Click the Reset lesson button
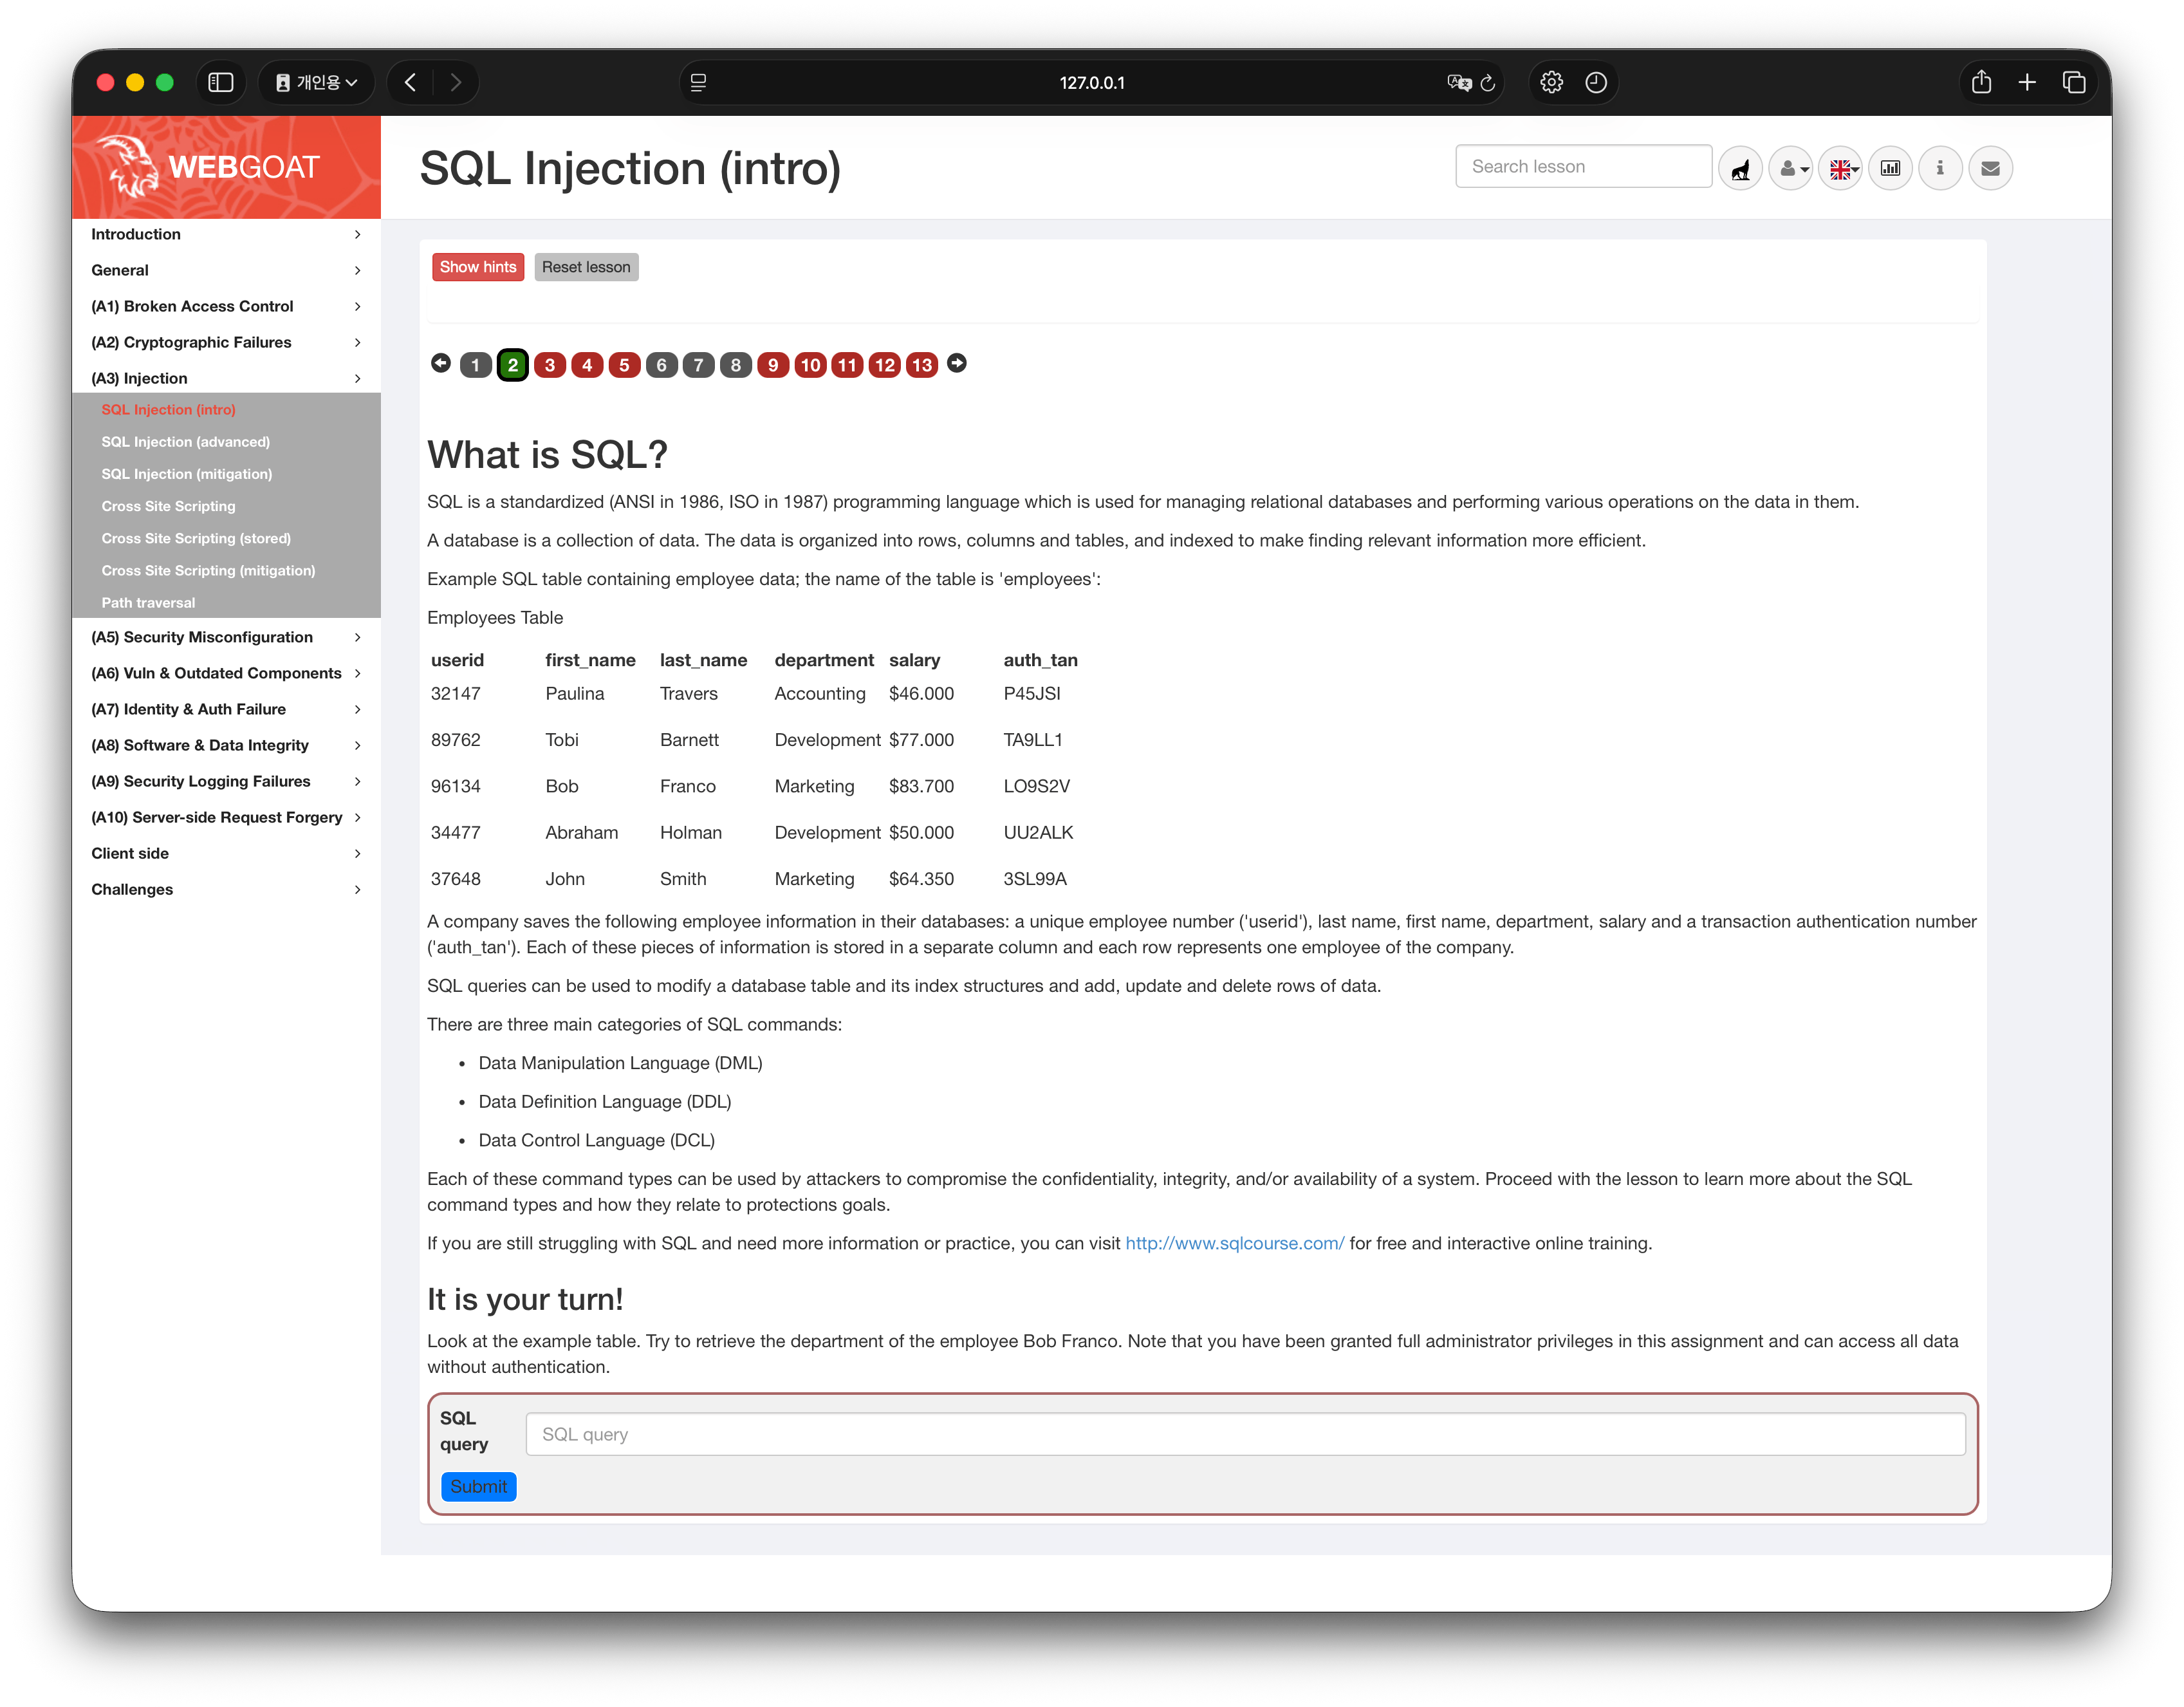2184x1707 pixels. pyautogui.click(x=586, y=267)
